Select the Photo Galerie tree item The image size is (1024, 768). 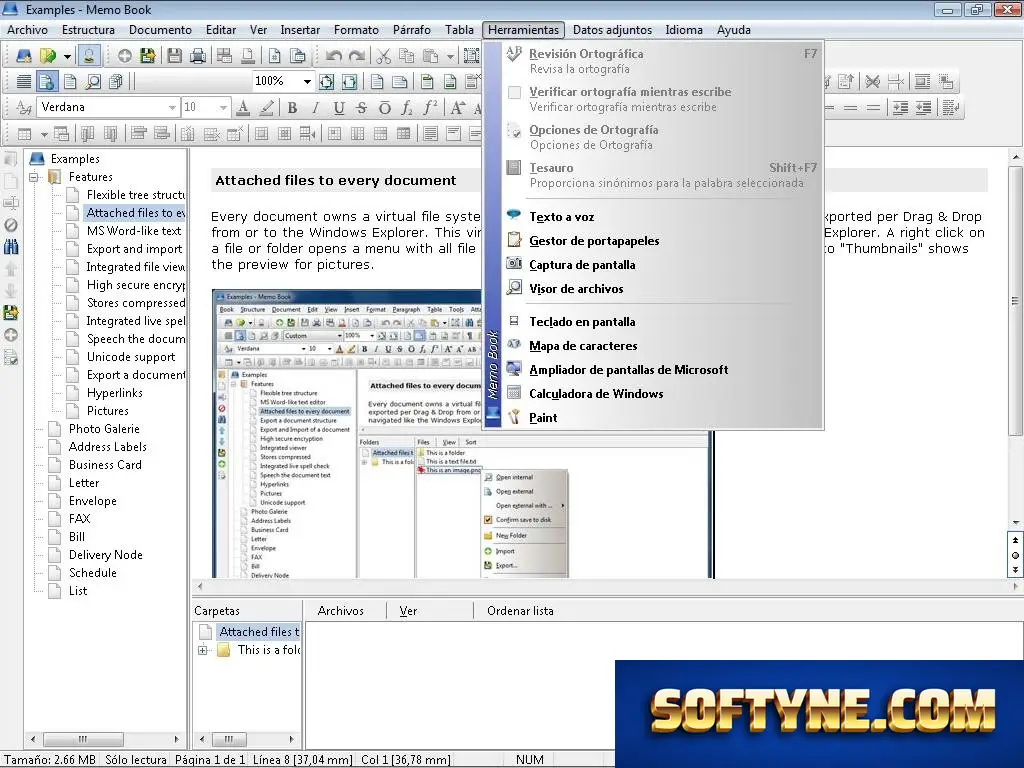point(104,429)
